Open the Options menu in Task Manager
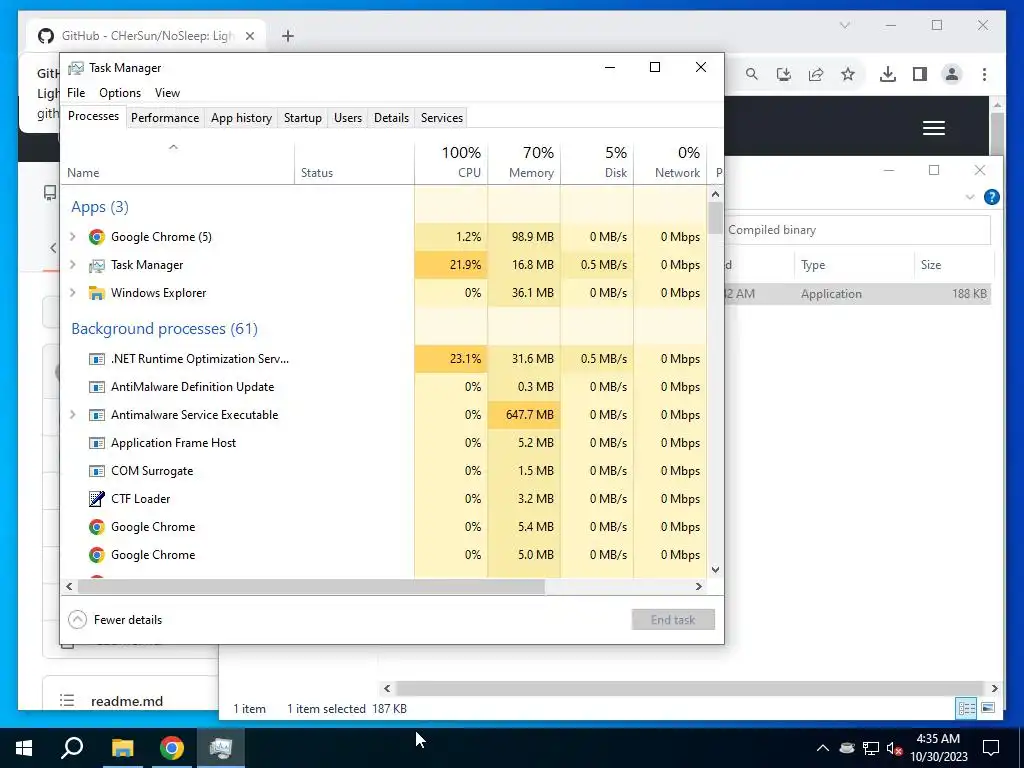Image resolution: width=1024 pixels, height=768 pixels. pos(120,93)
